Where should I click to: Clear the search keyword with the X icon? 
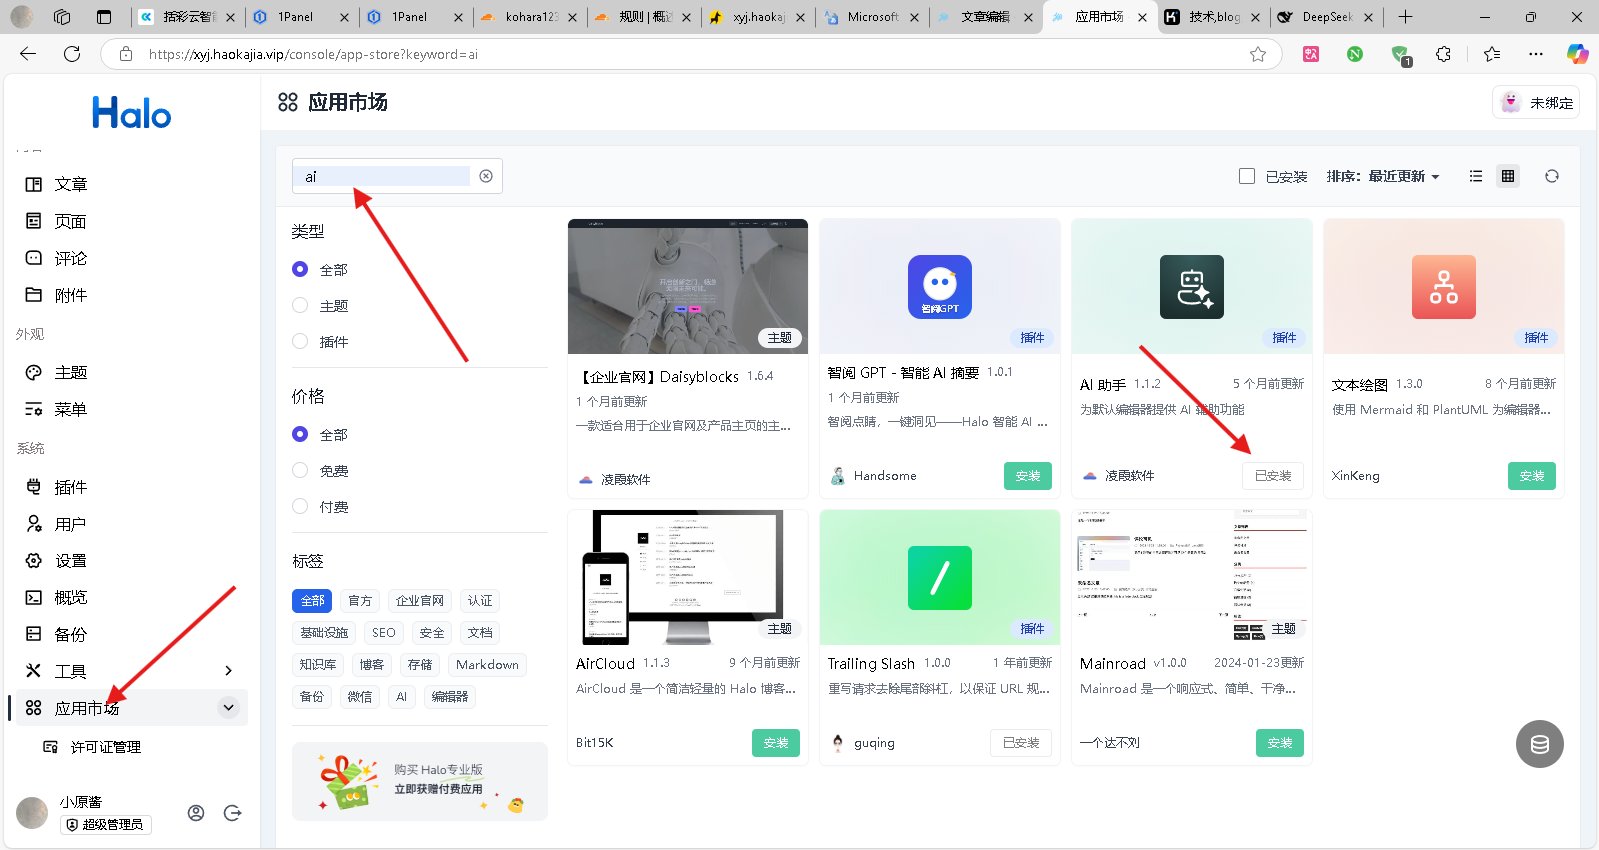click(x=486, y=176)
